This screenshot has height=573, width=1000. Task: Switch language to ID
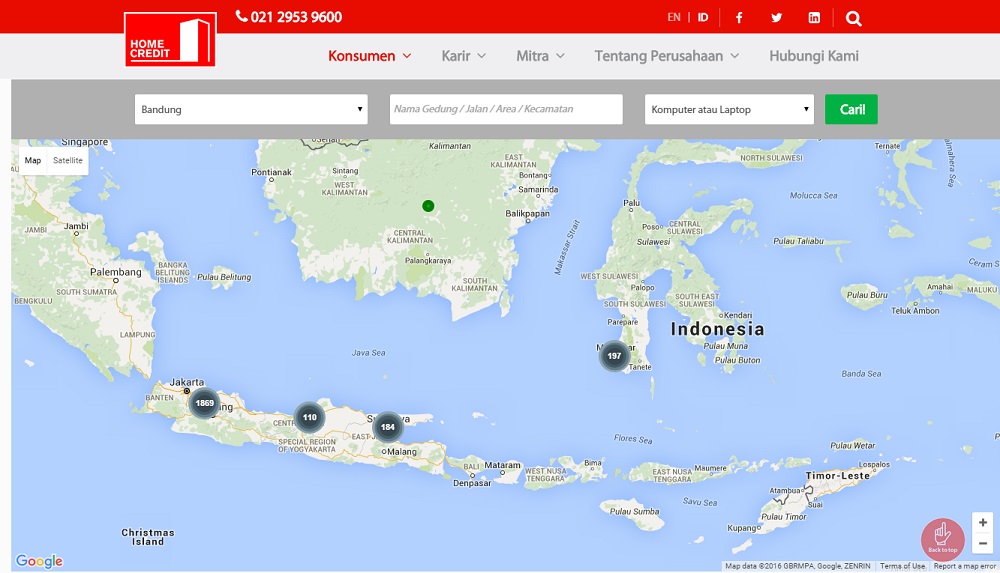coord(702,17)
